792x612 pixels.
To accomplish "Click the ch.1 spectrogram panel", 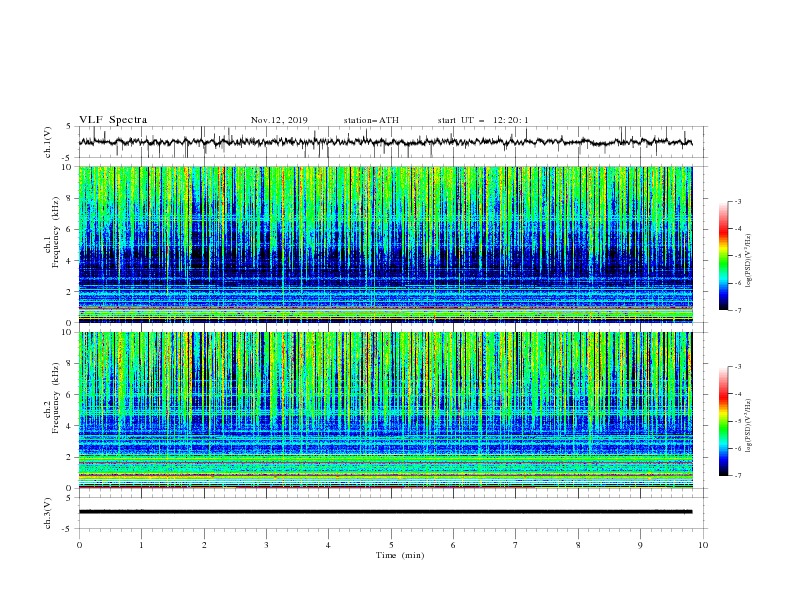I will (x=385, y=244).
